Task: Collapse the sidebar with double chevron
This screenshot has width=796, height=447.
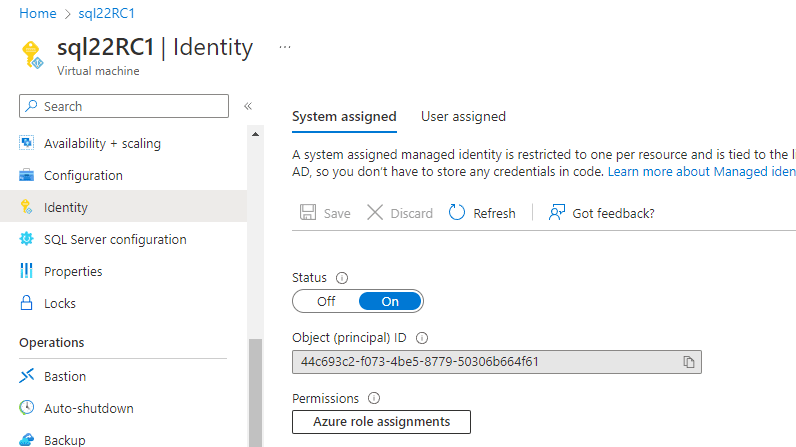Action: 248,106
